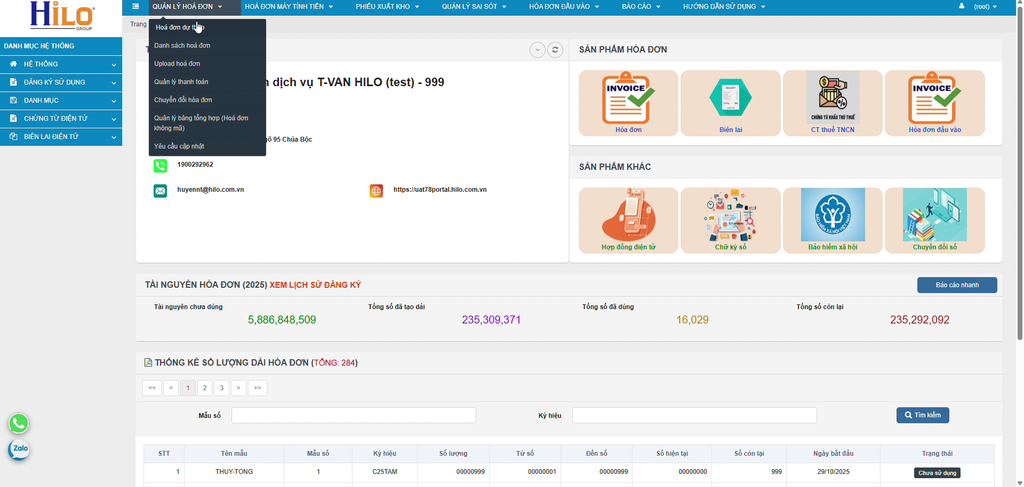Open the Chuyển đổi số tile
The image size is (1024, 487).
tap(934, 219)
